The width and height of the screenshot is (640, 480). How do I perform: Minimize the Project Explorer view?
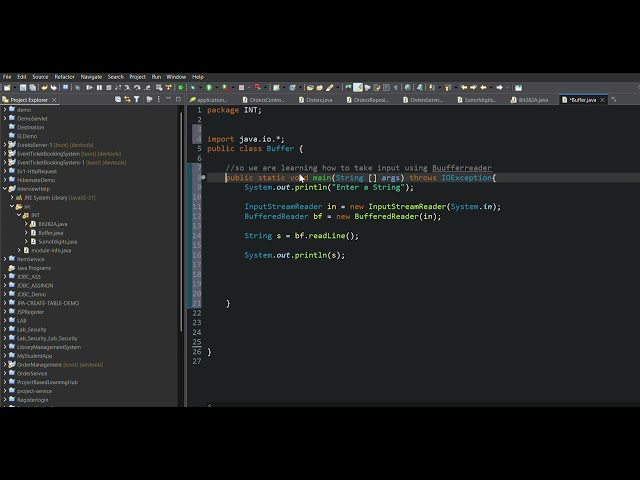click(168, 99)
